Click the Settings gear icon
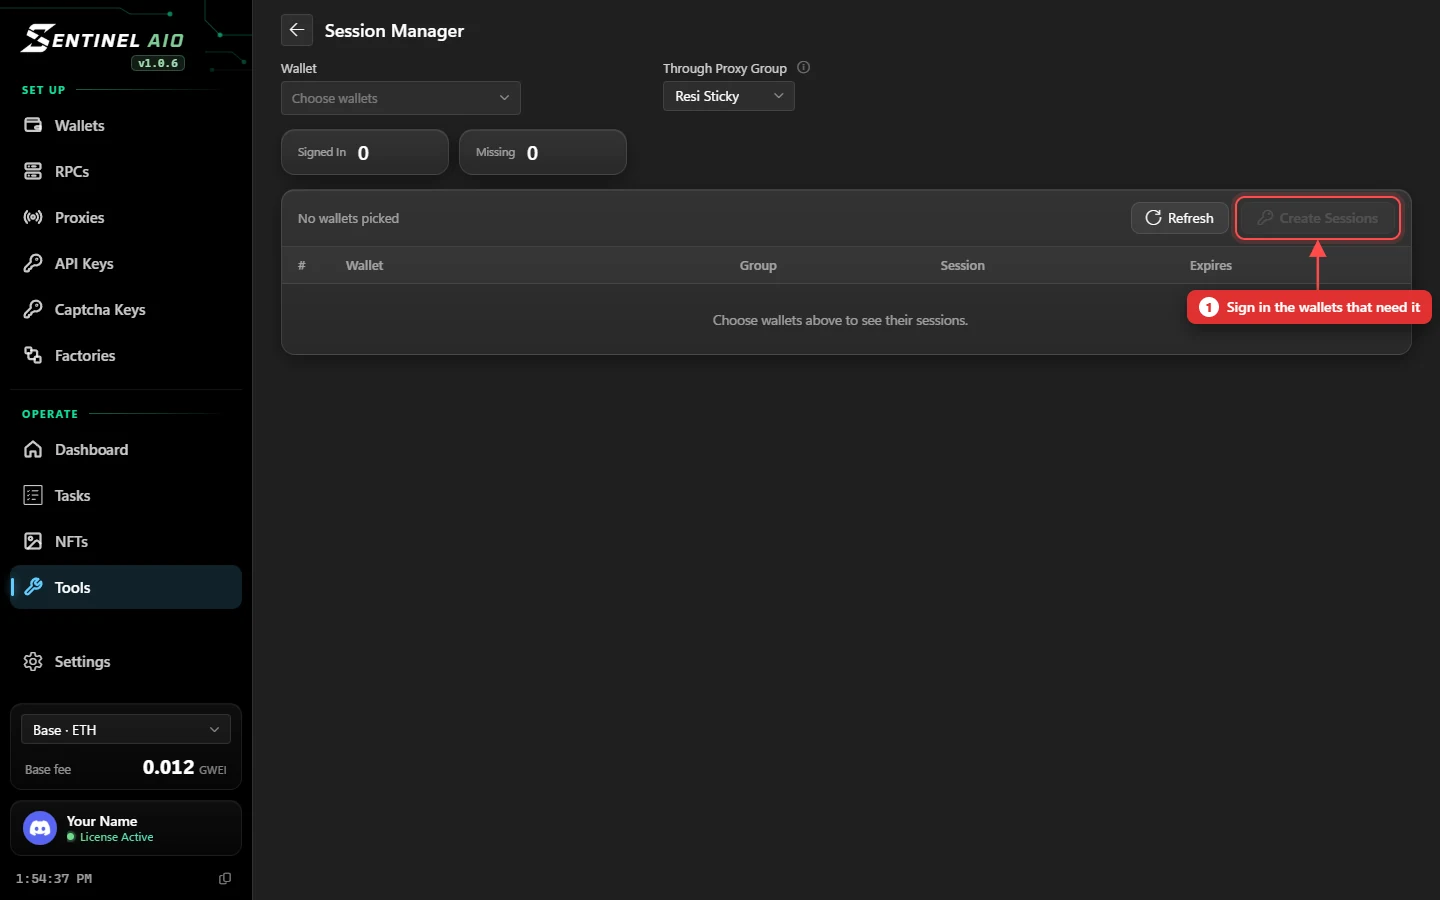 (x=33, y=661)
